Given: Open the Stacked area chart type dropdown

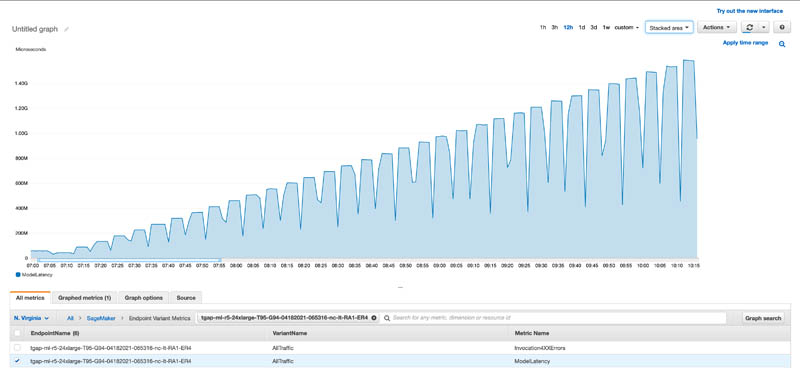Looking at the screenshot, I should click(x=669, y=28).
